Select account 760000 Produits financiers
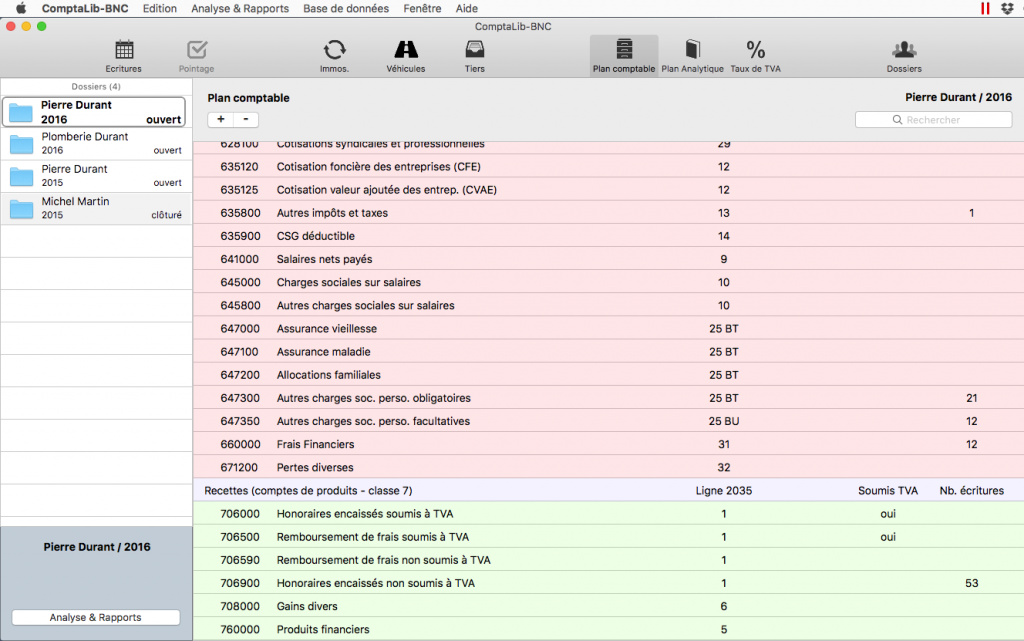The width and height of the screenshot is (1024, 641). click(x=609, y=630)
